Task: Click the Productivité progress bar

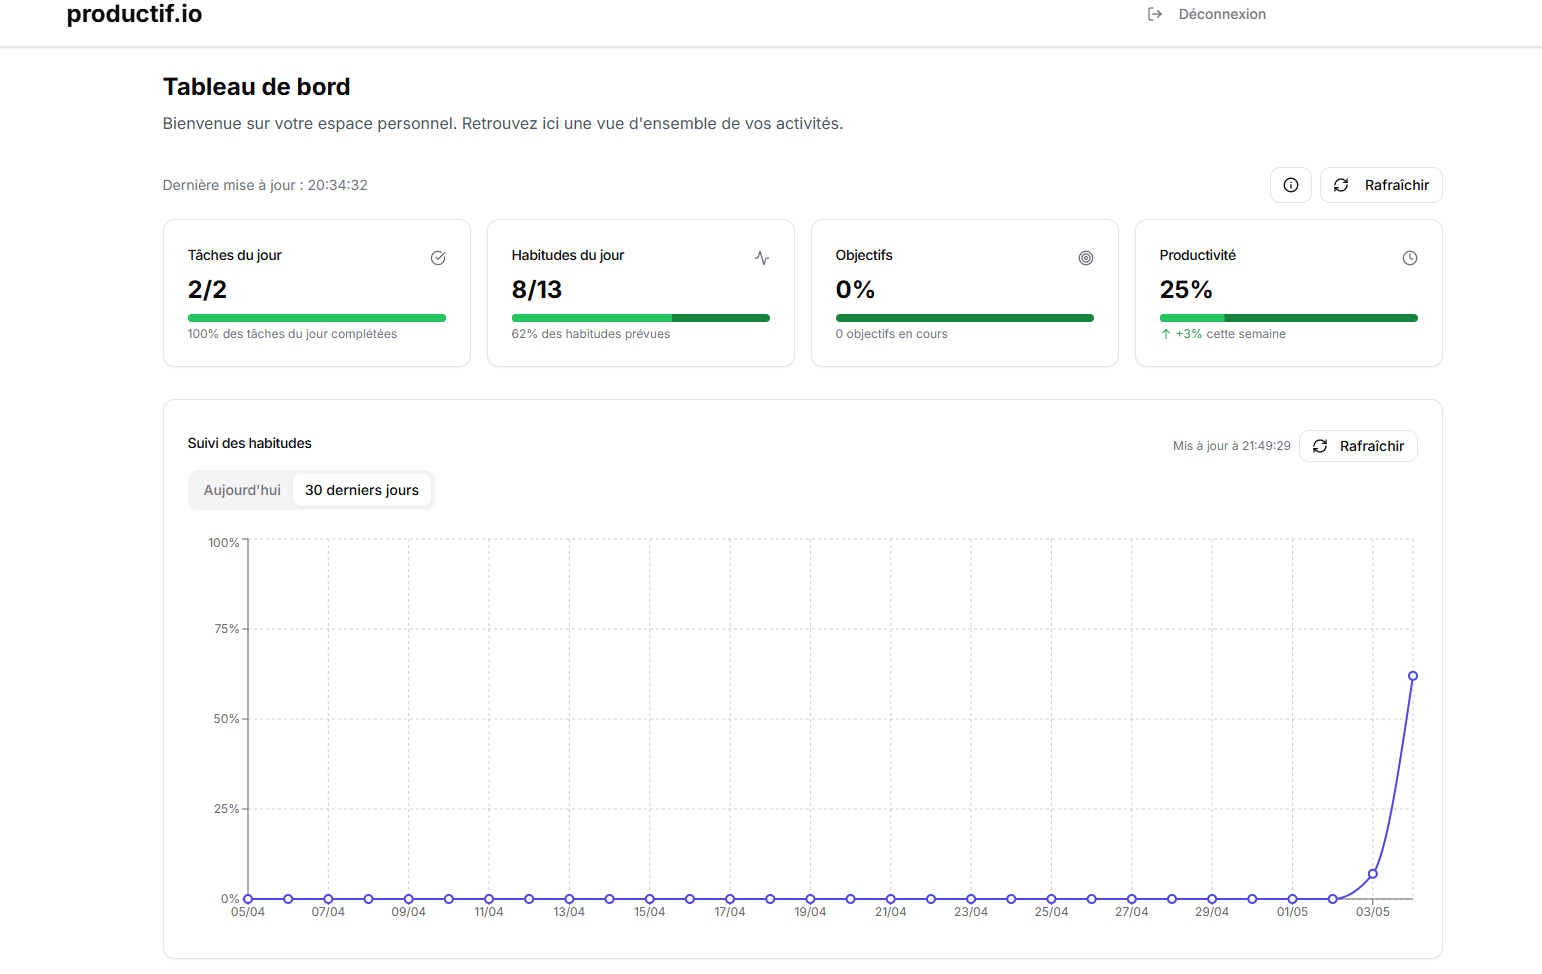Action: coord(1288,317)
